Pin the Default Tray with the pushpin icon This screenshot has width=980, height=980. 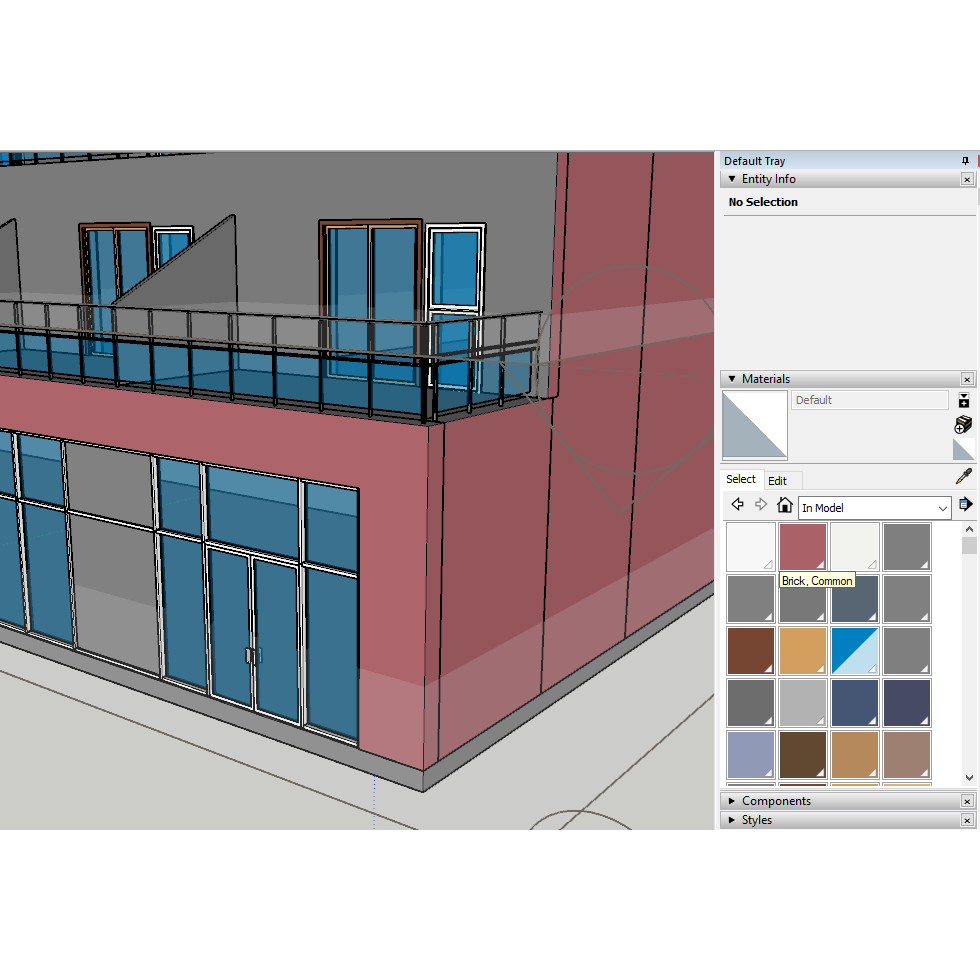tap(965, 161)
